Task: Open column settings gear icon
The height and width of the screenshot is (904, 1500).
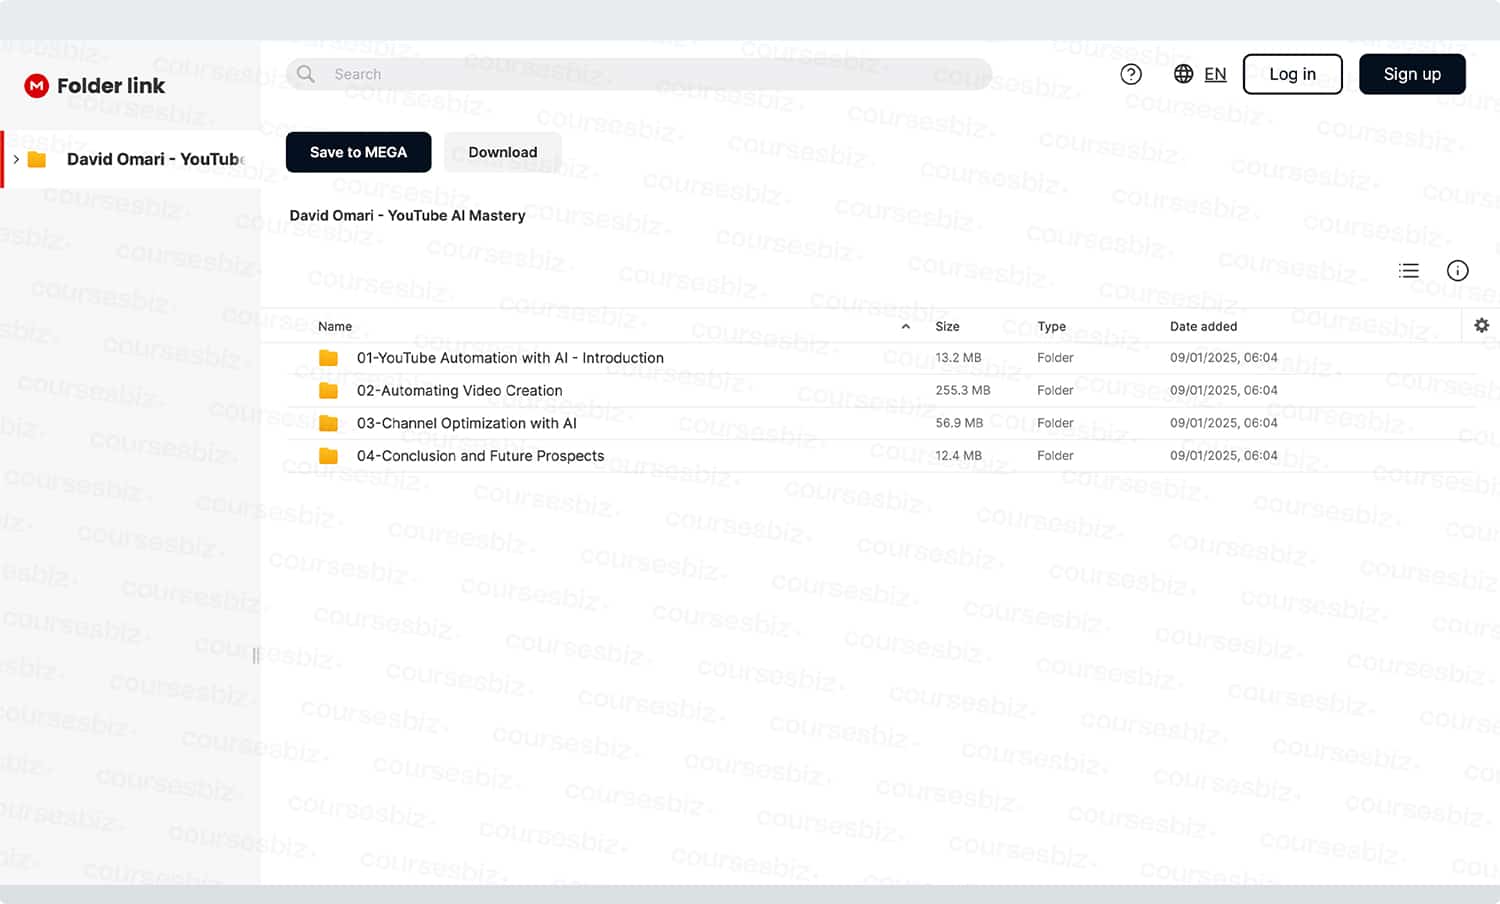Action: [1482, 325]
